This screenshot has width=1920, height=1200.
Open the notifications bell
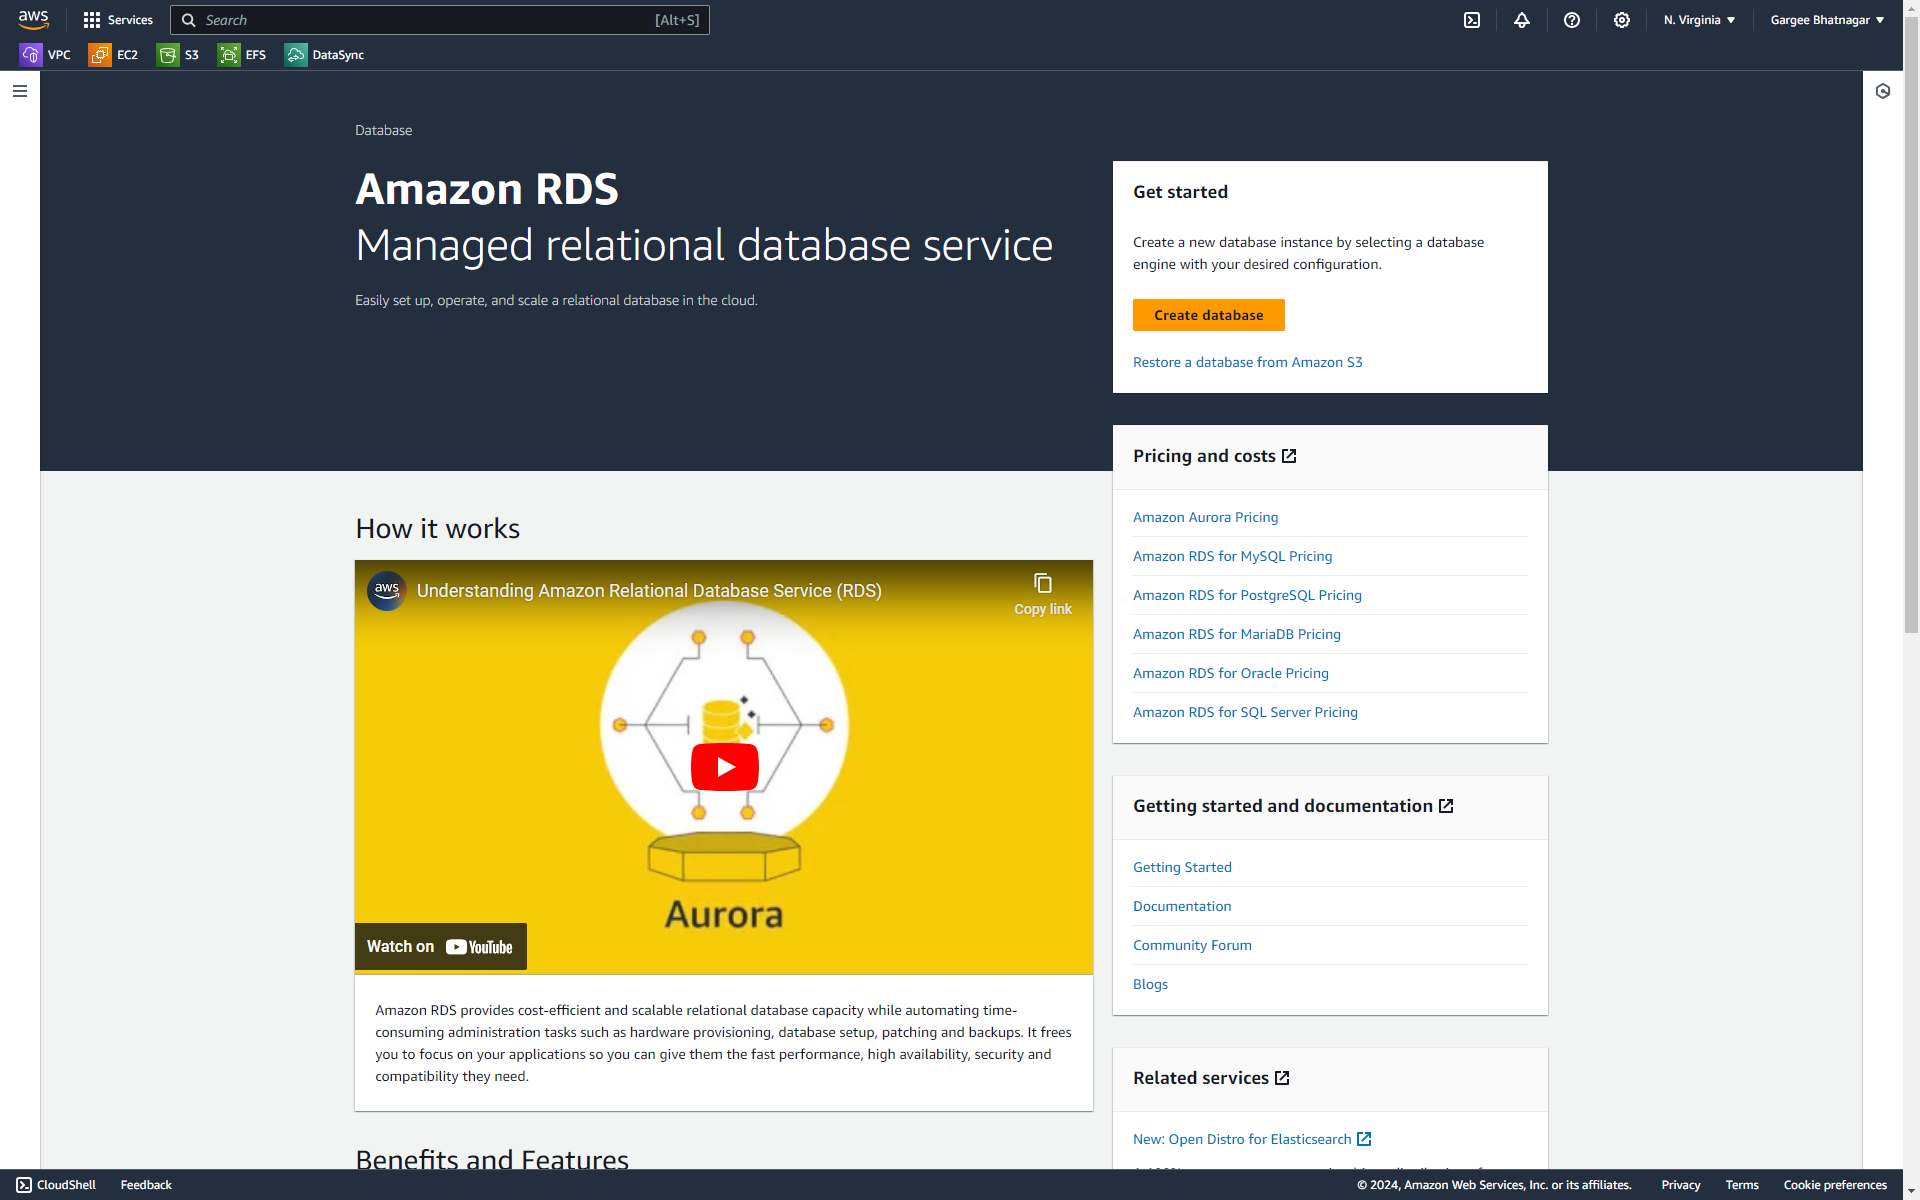click(1522, 20)
